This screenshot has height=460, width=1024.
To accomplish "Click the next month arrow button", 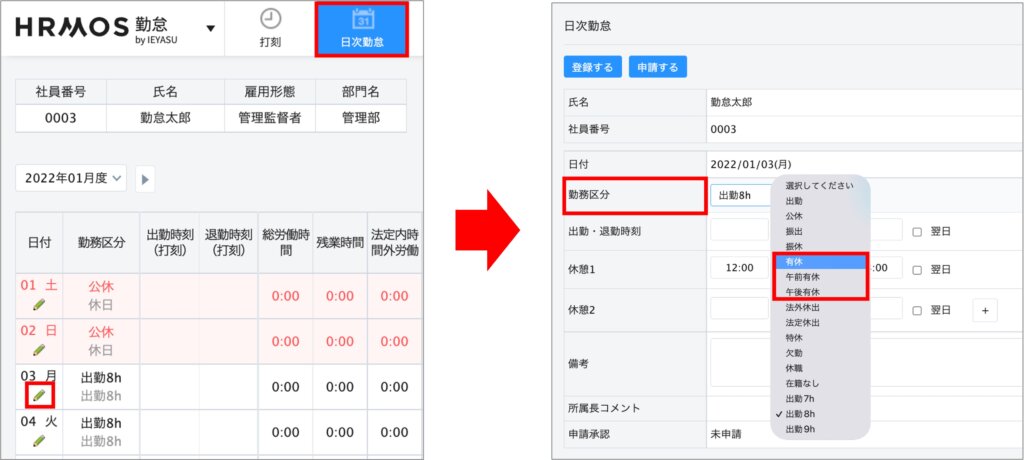I will (x=145, y=179).
